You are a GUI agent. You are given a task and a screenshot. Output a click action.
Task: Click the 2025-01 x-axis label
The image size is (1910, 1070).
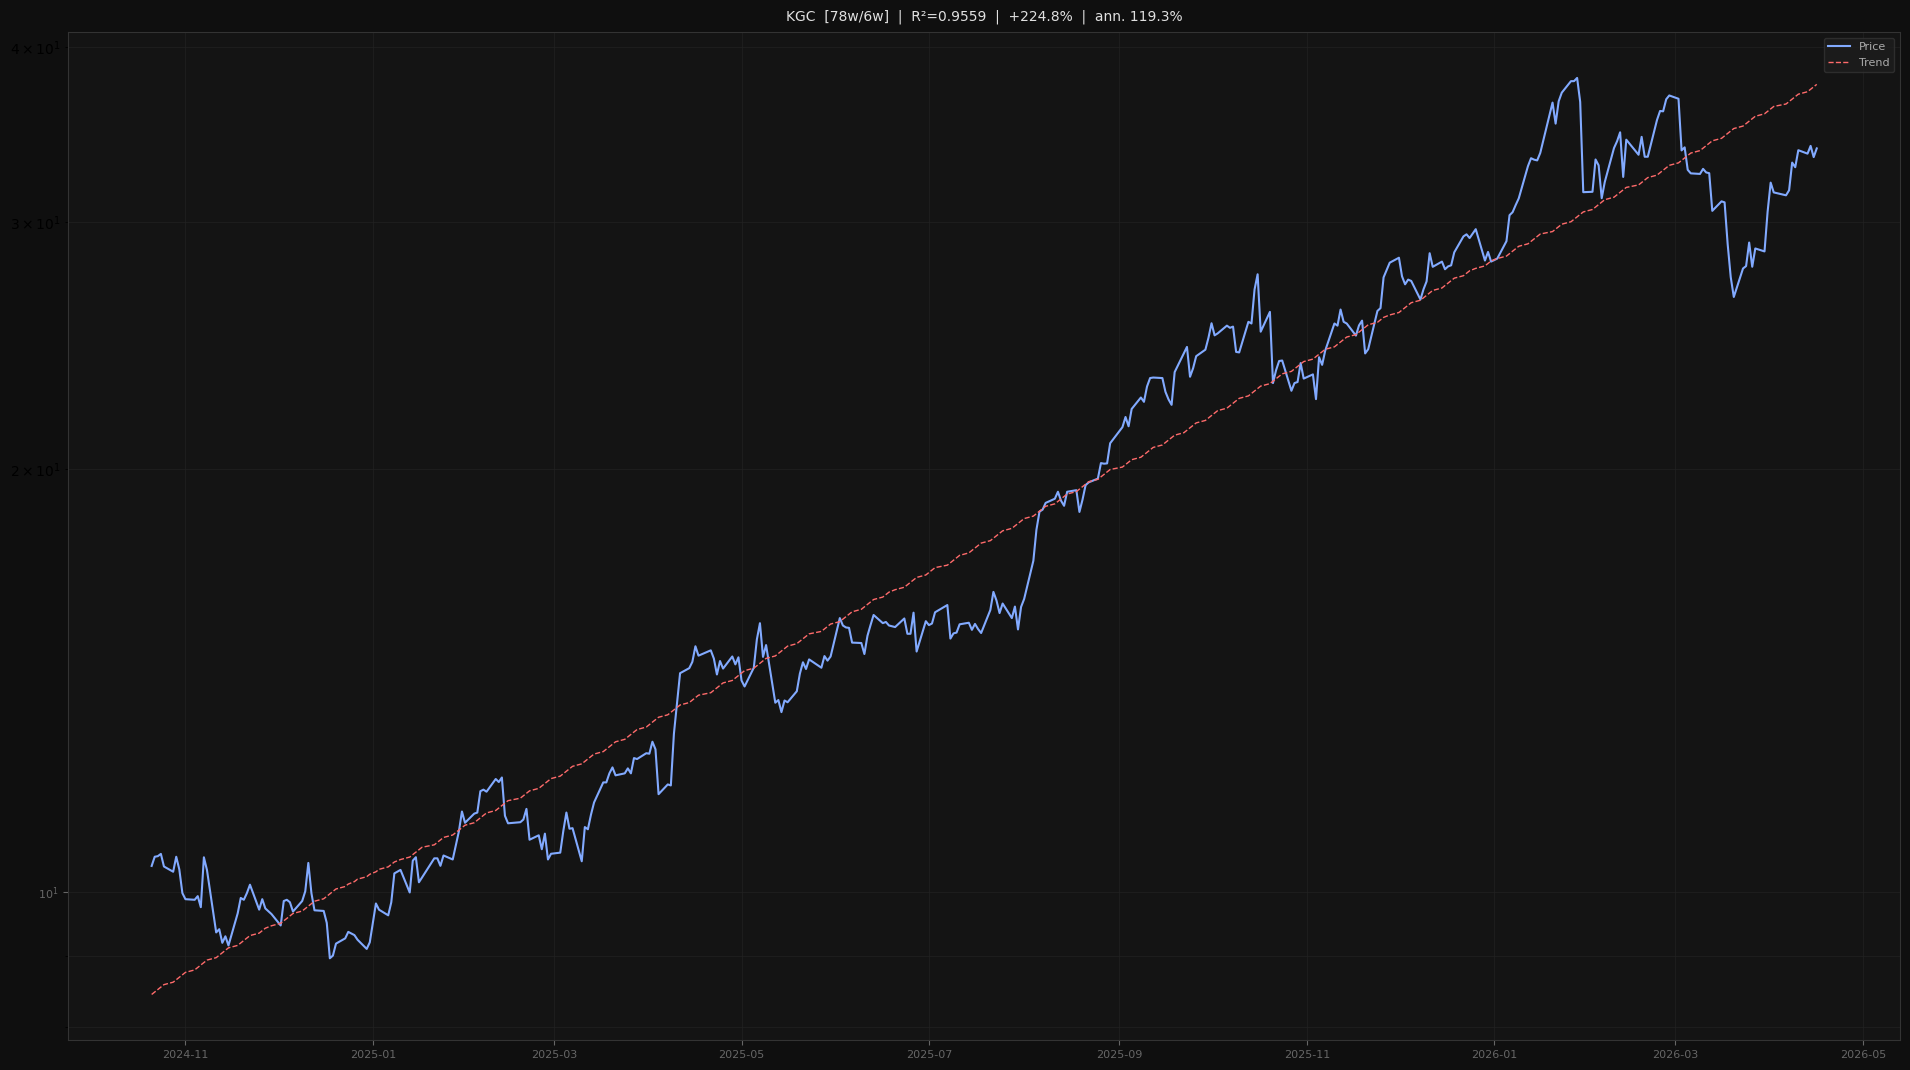pos(373,1054)
